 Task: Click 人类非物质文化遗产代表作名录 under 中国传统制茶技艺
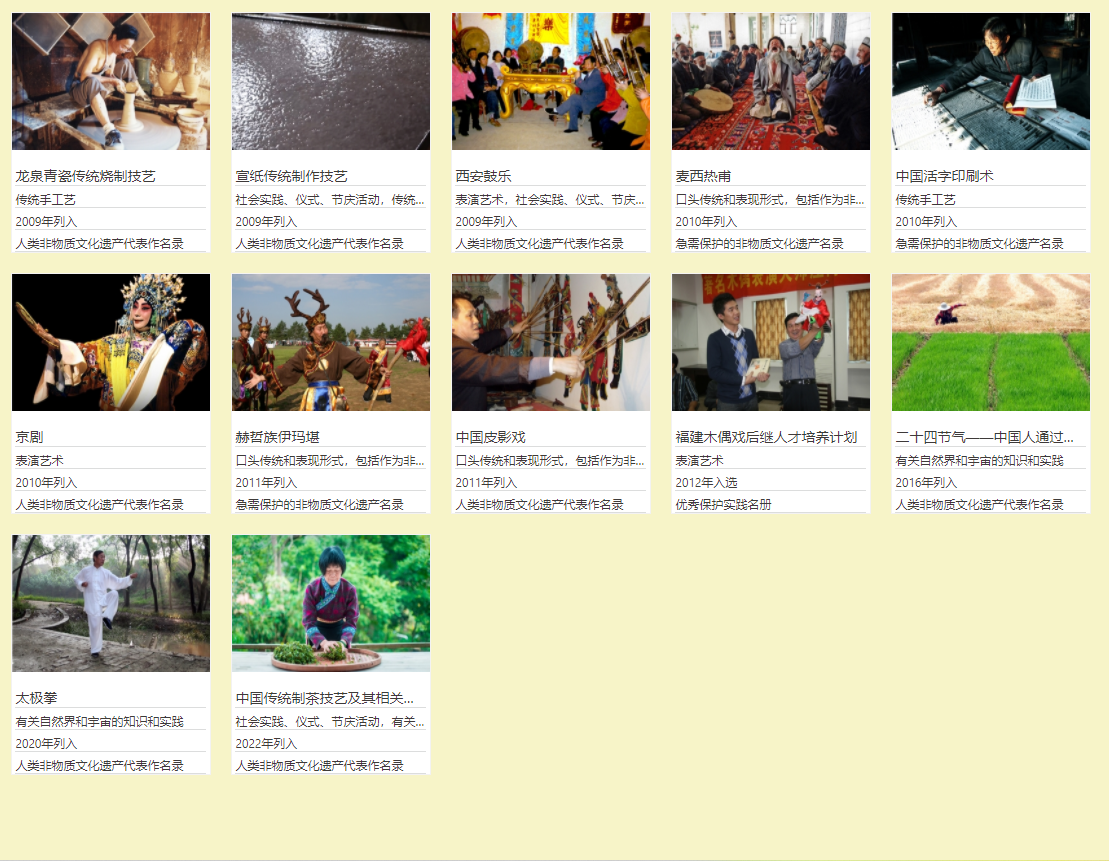point(320,765)
